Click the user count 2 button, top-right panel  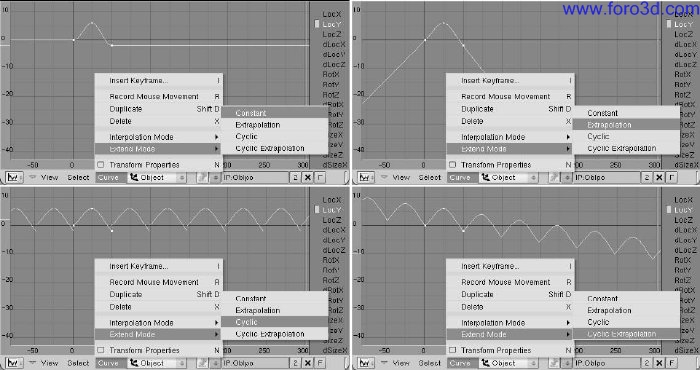point(647,178)
